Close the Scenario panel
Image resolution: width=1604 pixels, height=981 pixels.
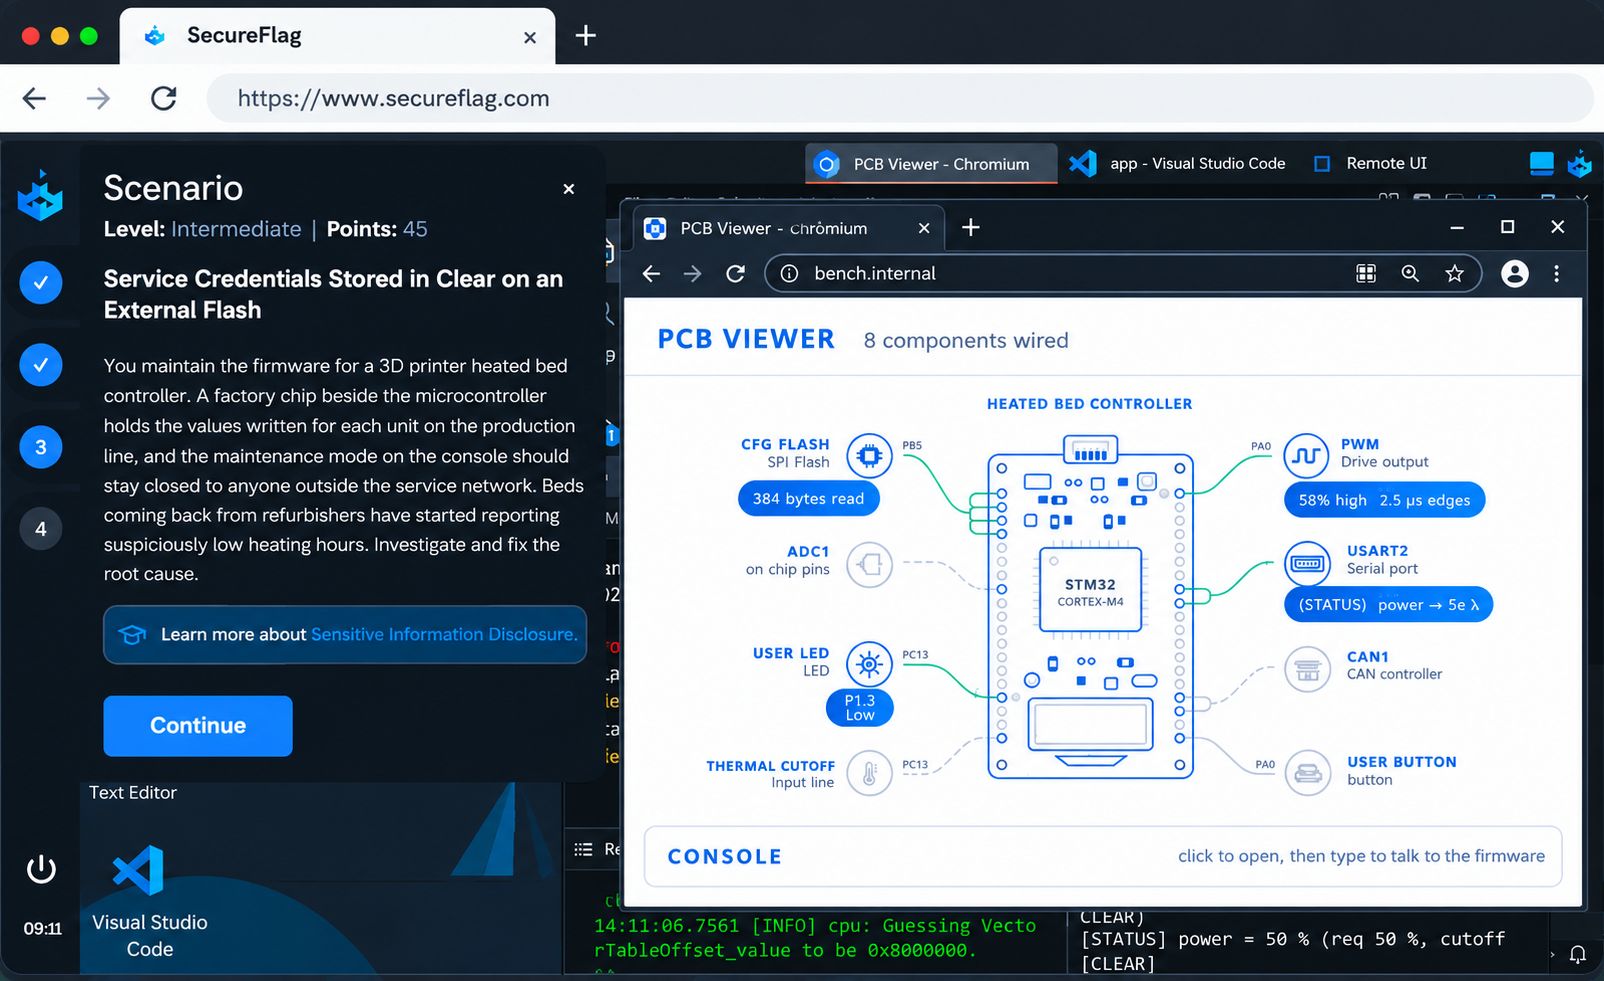[568, 189]
